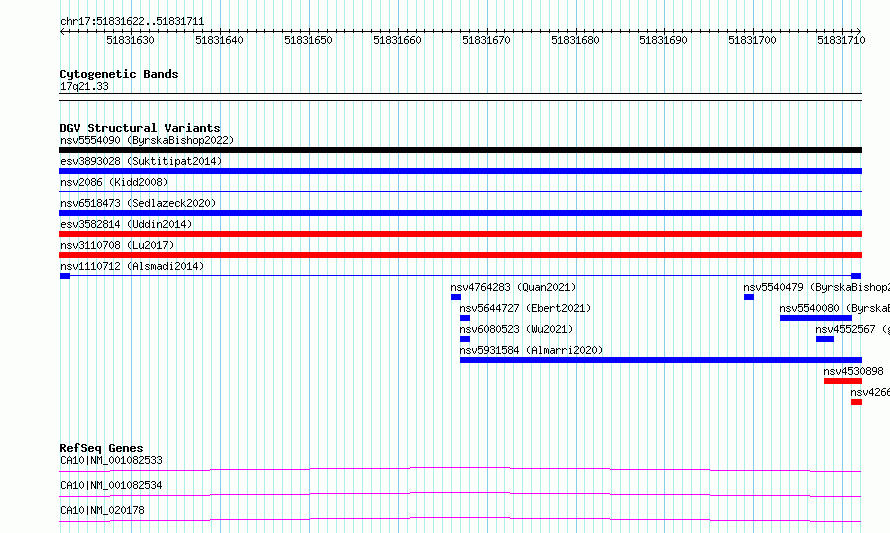
Task: Open CA10|NM_001082533 gene label
Action: (111, 460)
